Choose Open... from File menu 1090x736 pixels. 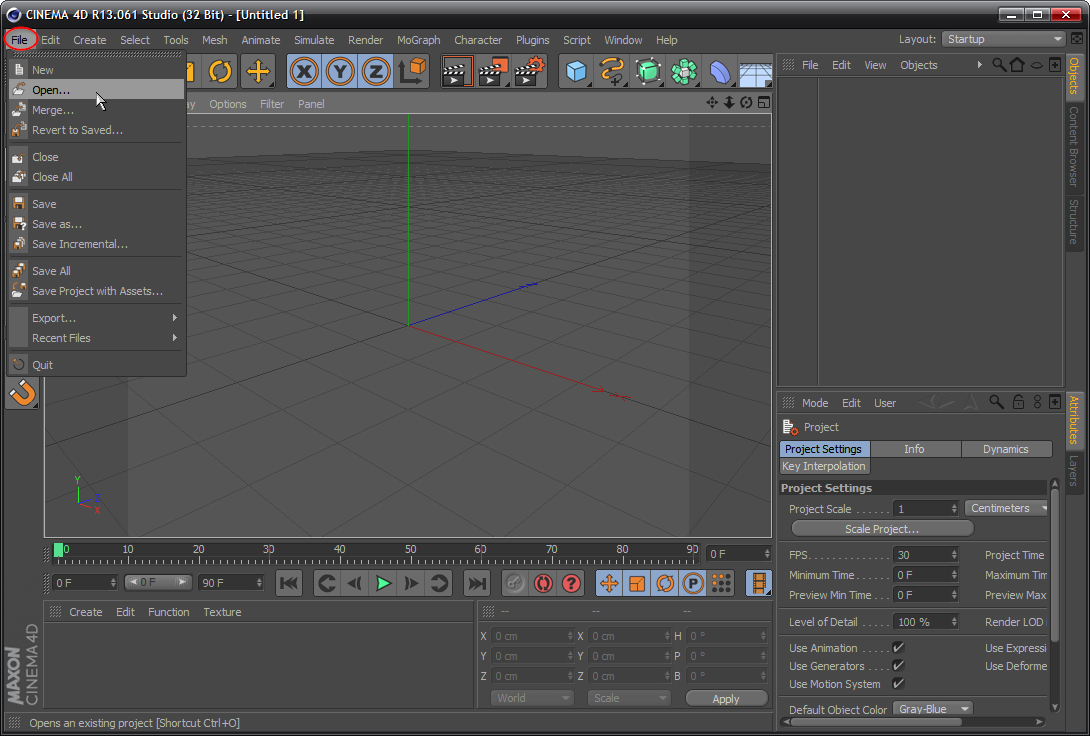tap(97, 90)
